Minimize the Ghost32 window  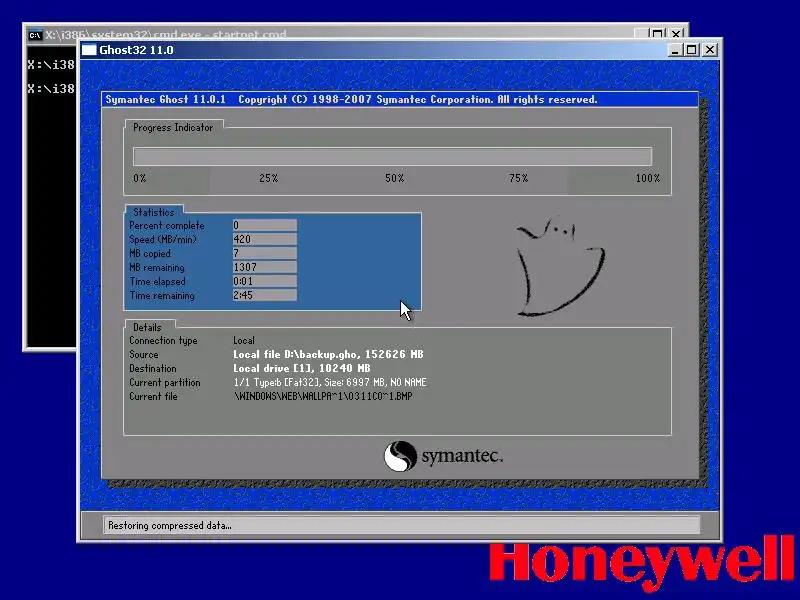click(x=675, y=50)
